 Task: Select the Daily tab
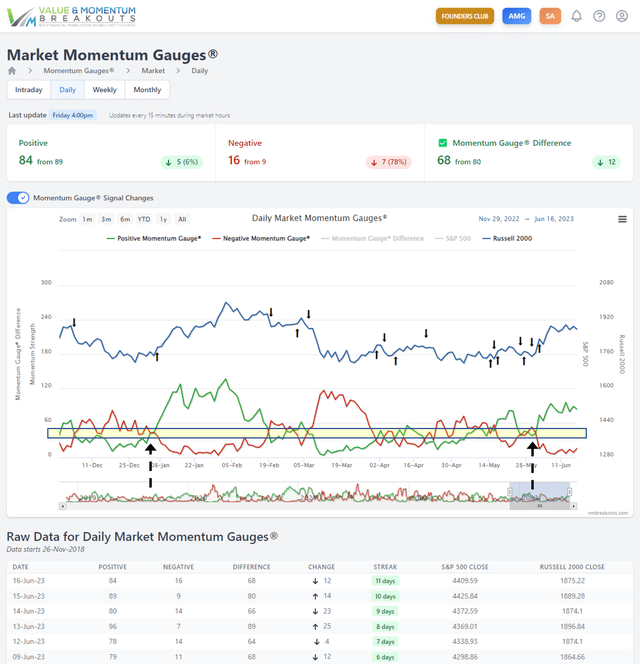click(68, 90)
